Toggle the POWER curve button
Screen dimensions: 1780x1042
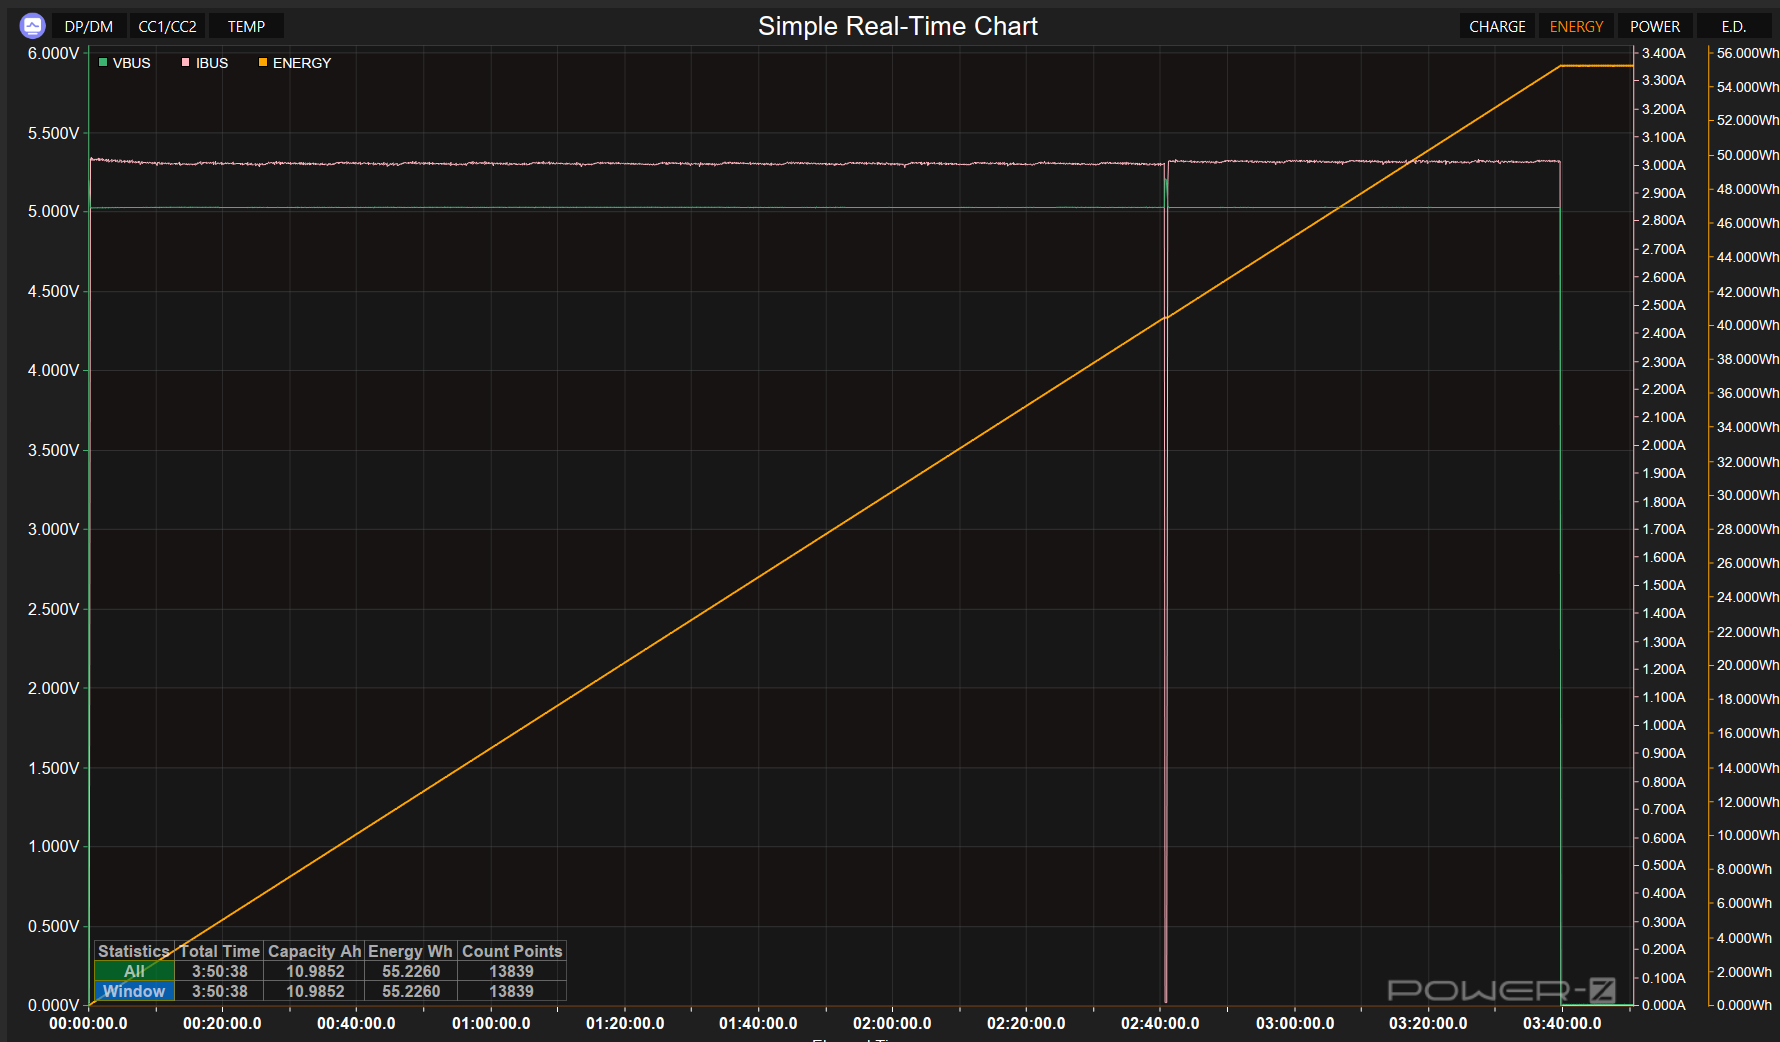(1655, 26)
